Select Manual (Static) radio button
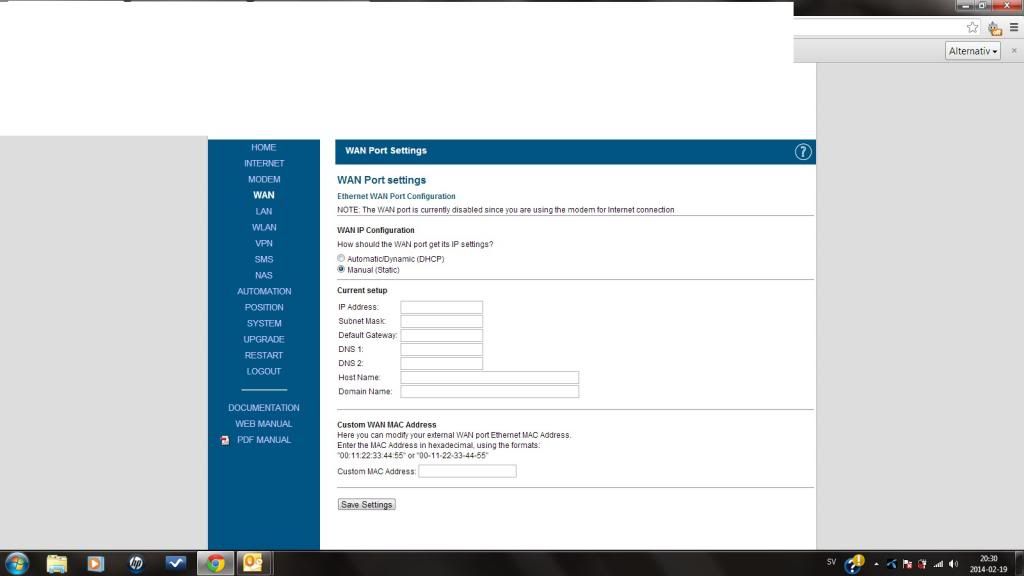1024x576 pixels. (341, 270)
